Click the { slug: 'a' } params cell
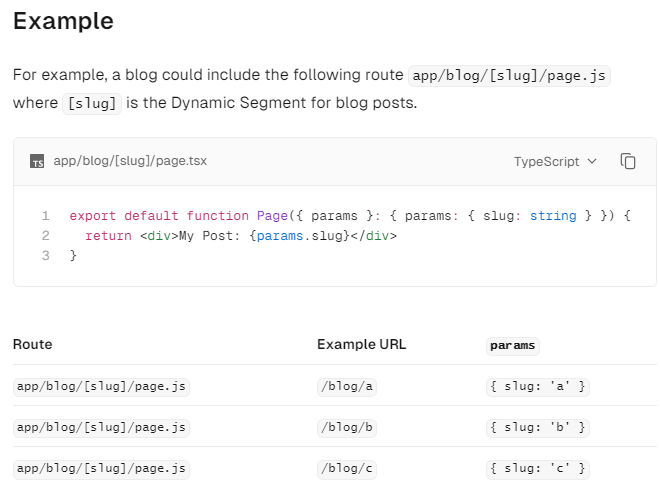This screenshot has height=493, width=660. [537, 386]
